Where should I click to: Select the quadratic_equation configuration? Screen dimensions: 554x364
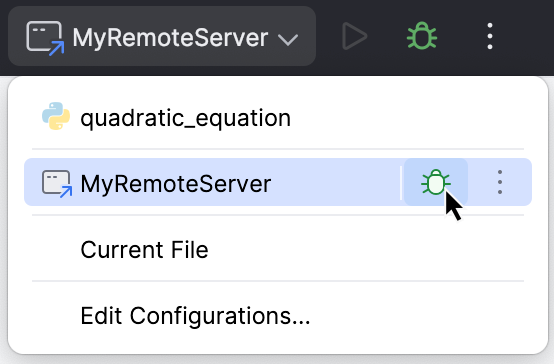[278, 117]
